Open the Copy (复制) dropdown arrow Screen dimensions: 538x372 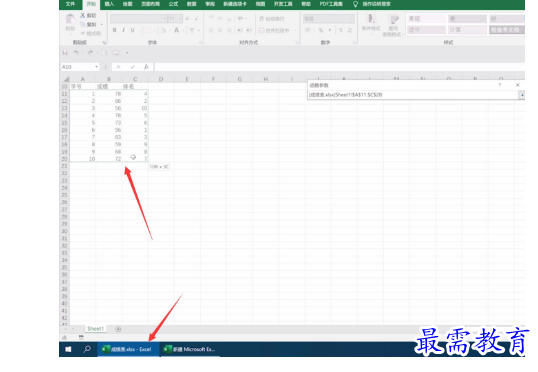pos(102,25)
